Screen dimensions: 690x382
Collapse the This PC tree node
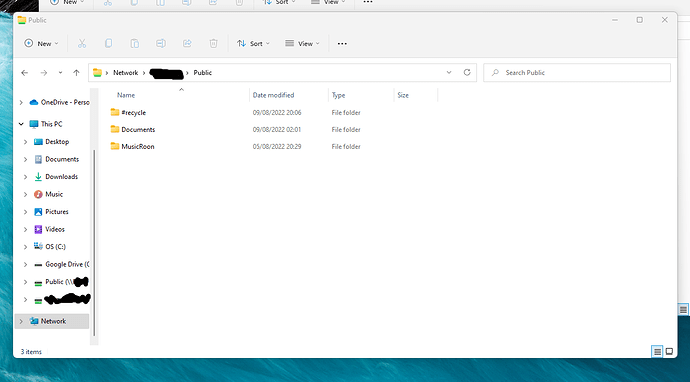21,124
